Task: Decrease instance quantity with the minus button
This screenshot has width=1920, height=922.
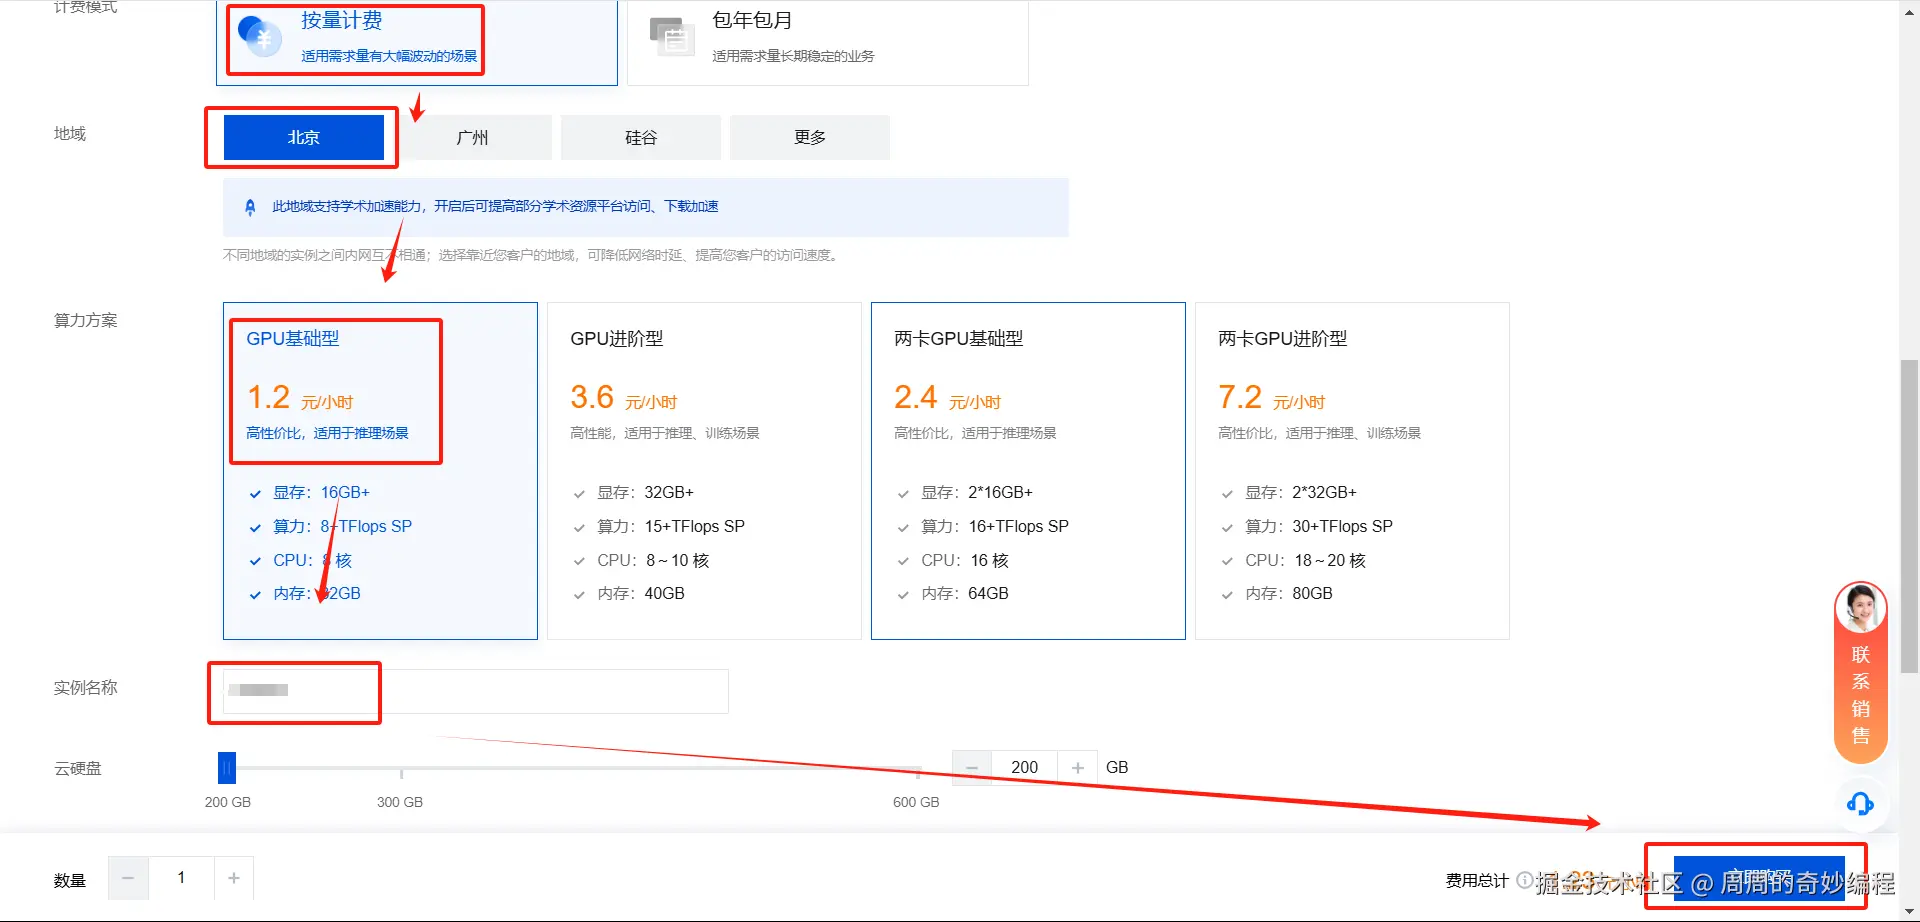Action: tap(128, 877)
